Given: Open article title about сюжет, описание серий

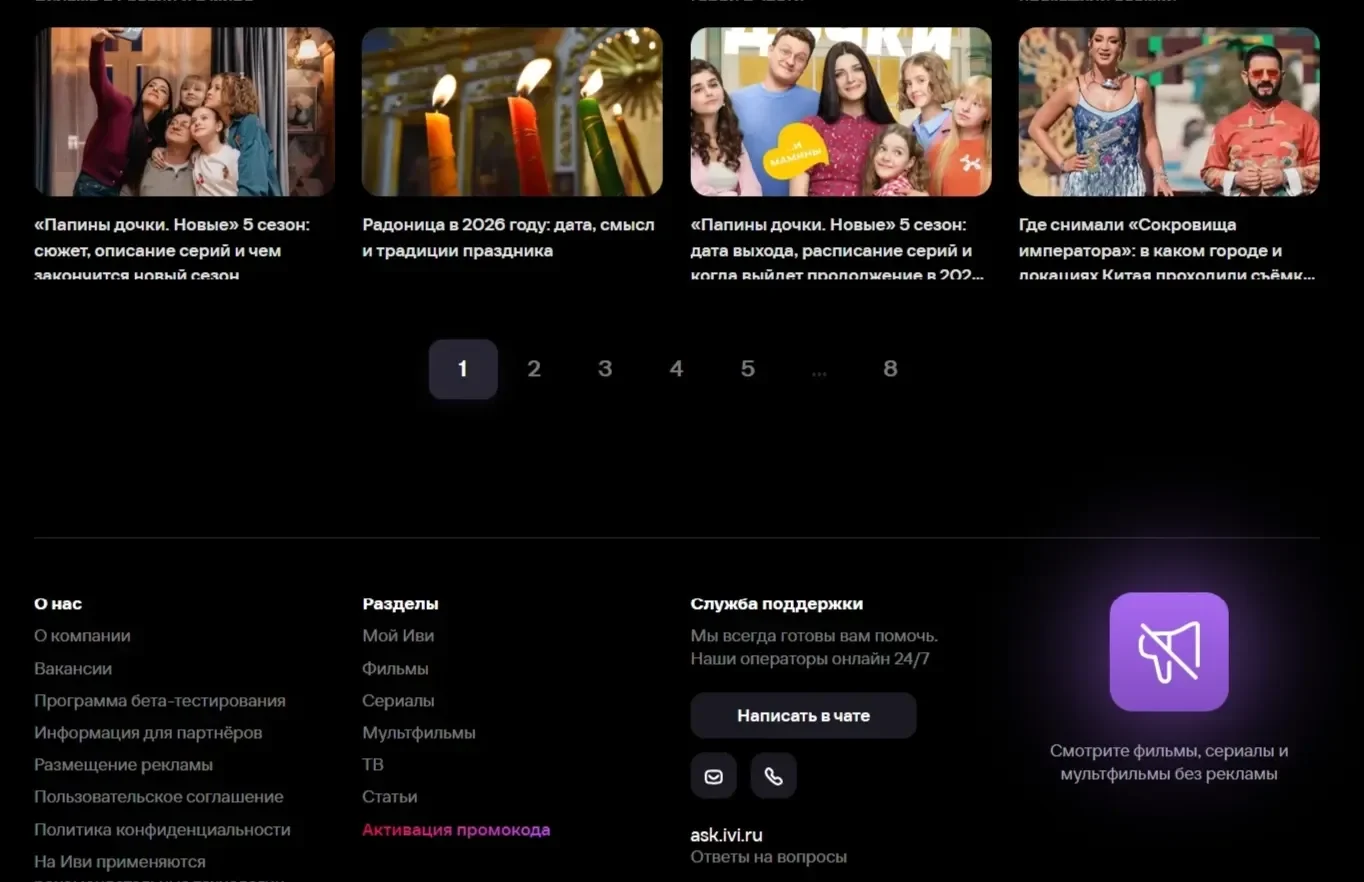Looking at the screenshot, I should pyautogui.click(x=172, y=250).
